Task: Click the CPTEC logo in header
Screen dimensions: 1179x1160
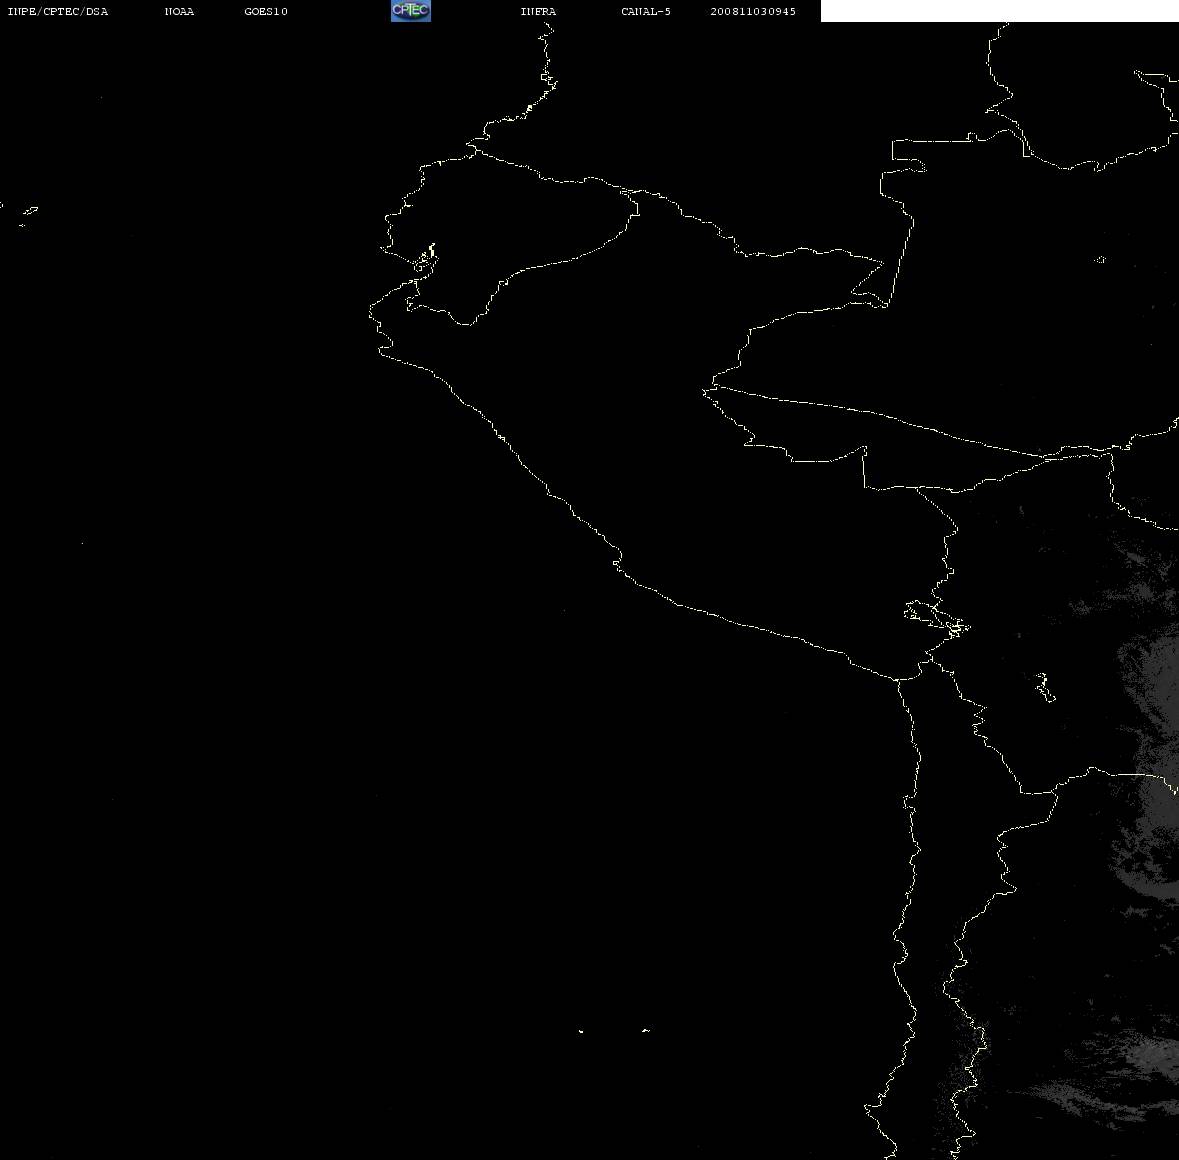Action: coord(411,11)
